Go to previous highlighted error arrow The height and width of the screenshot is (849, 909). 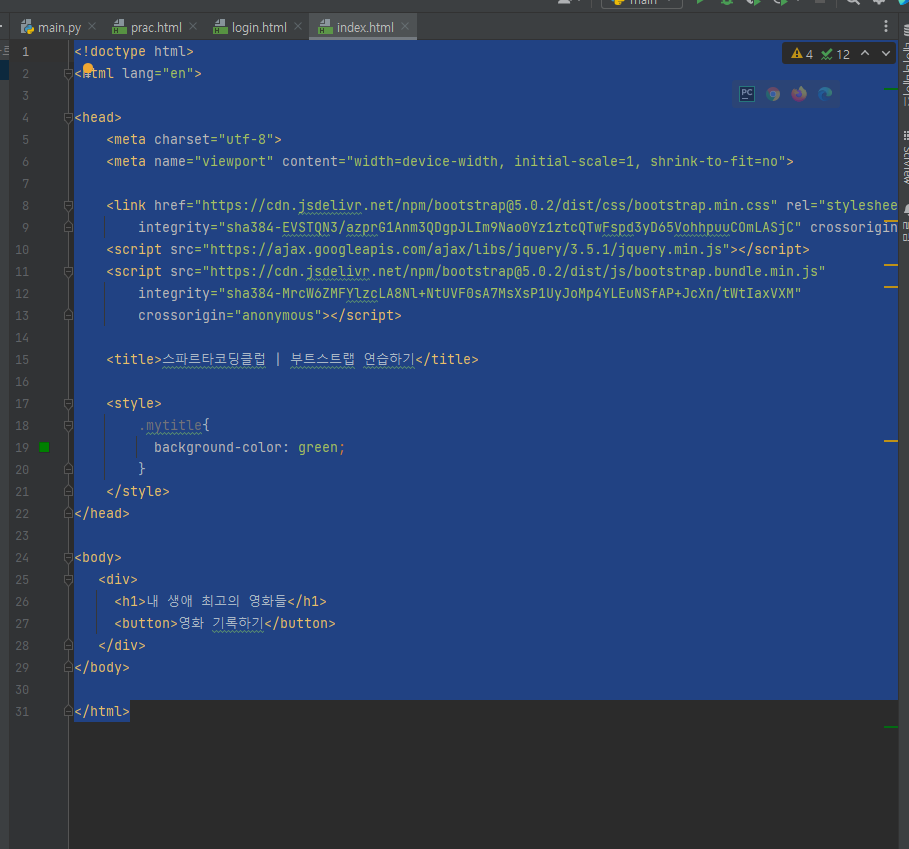click(x=865, y=53)
